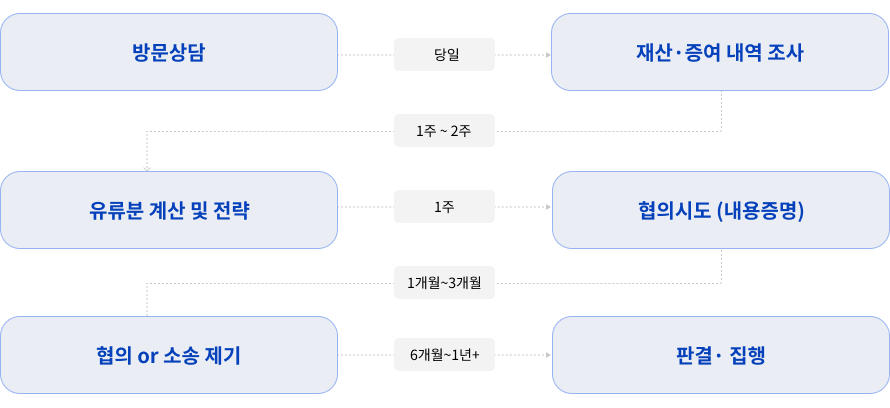Select the 1주 ~ 2주 duration label
The height and width of the screenshot is (408, 890).
[444, 131]
